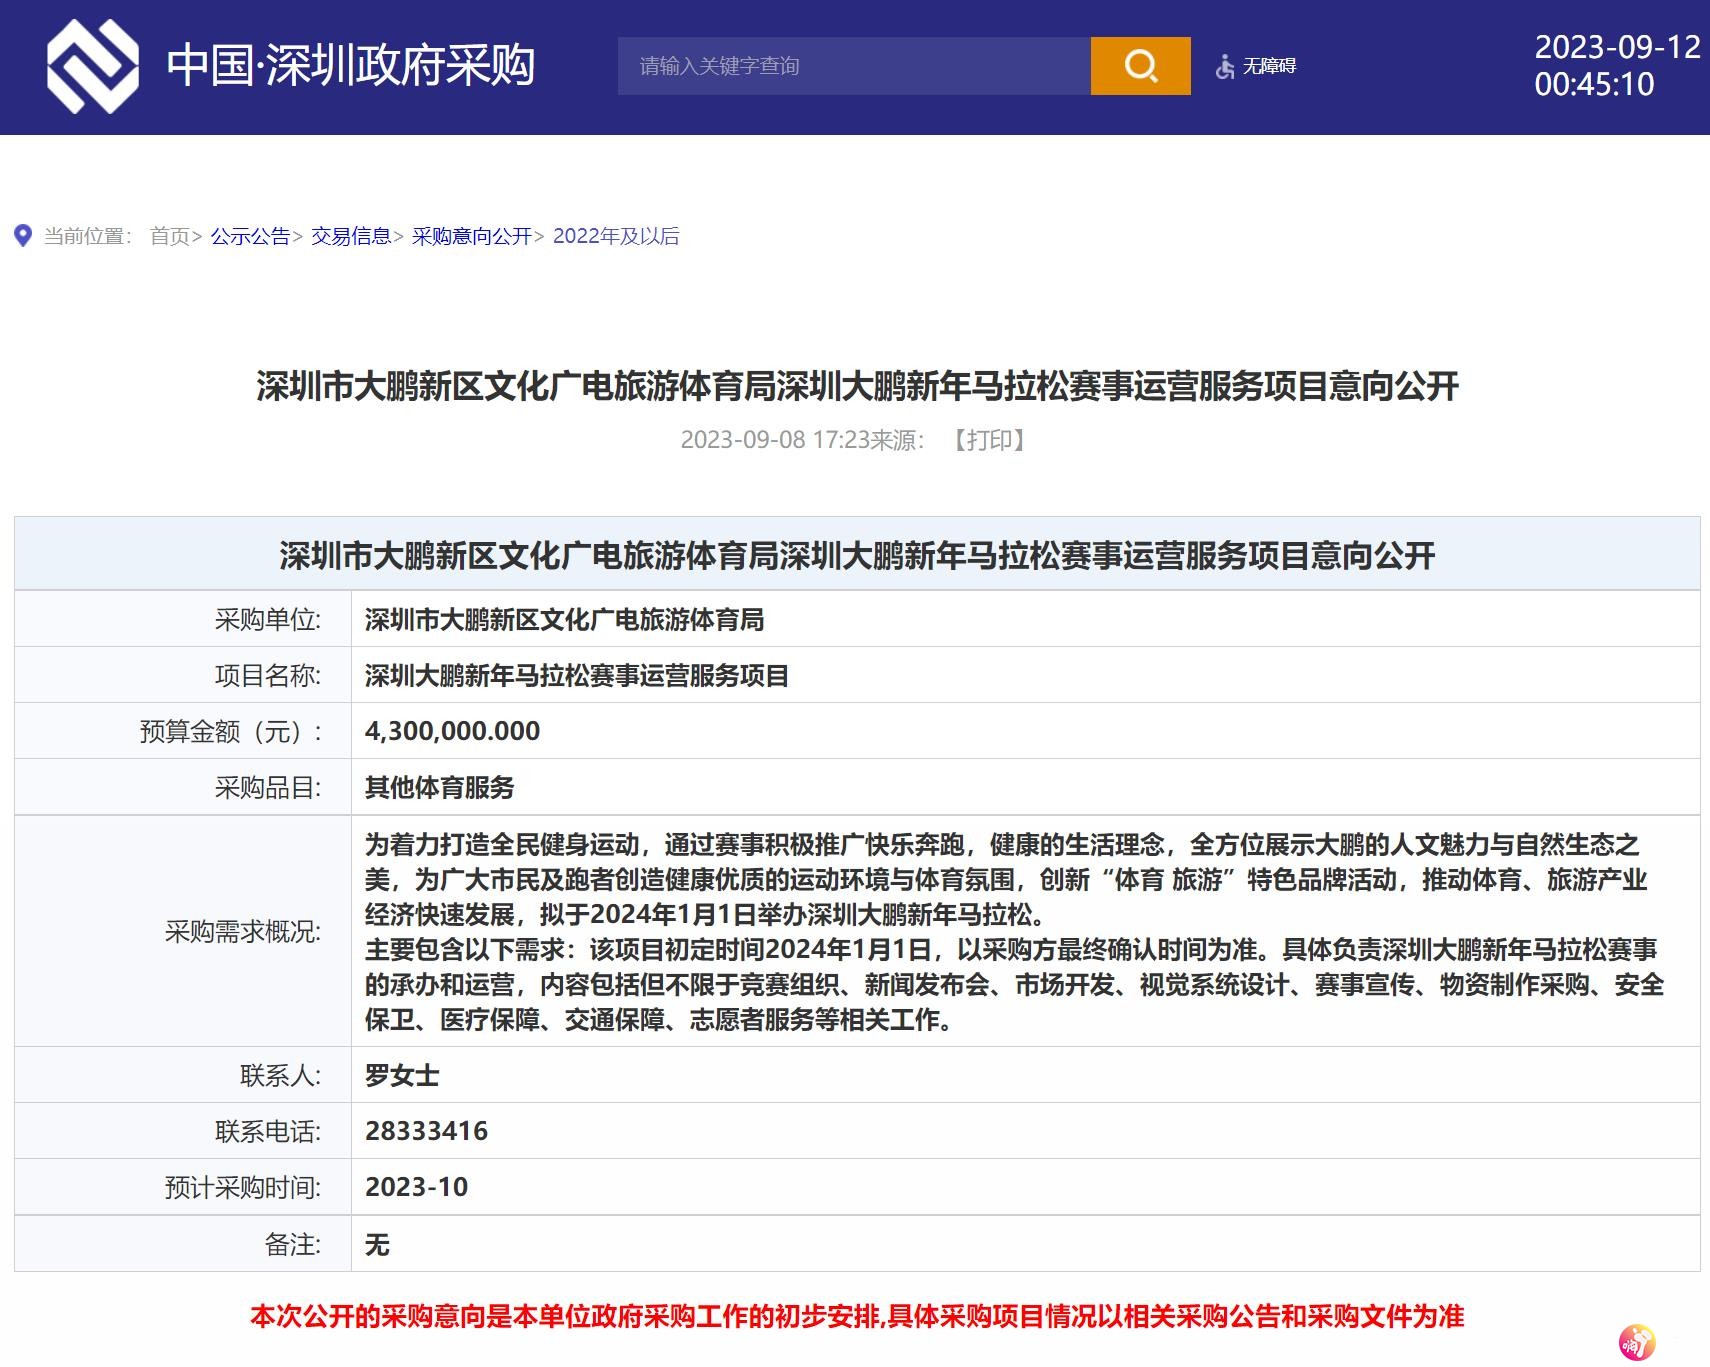Click the 预算金额（元） label cell

pos(183,731)
